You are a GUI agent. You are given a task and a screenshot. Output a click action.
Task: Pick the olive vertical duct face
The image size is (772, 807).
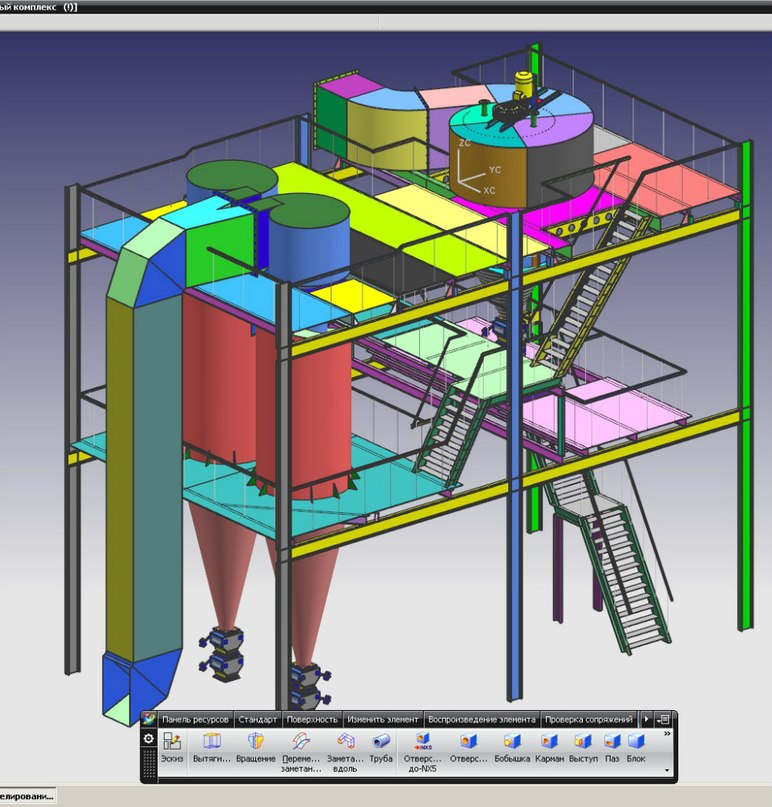120,479
